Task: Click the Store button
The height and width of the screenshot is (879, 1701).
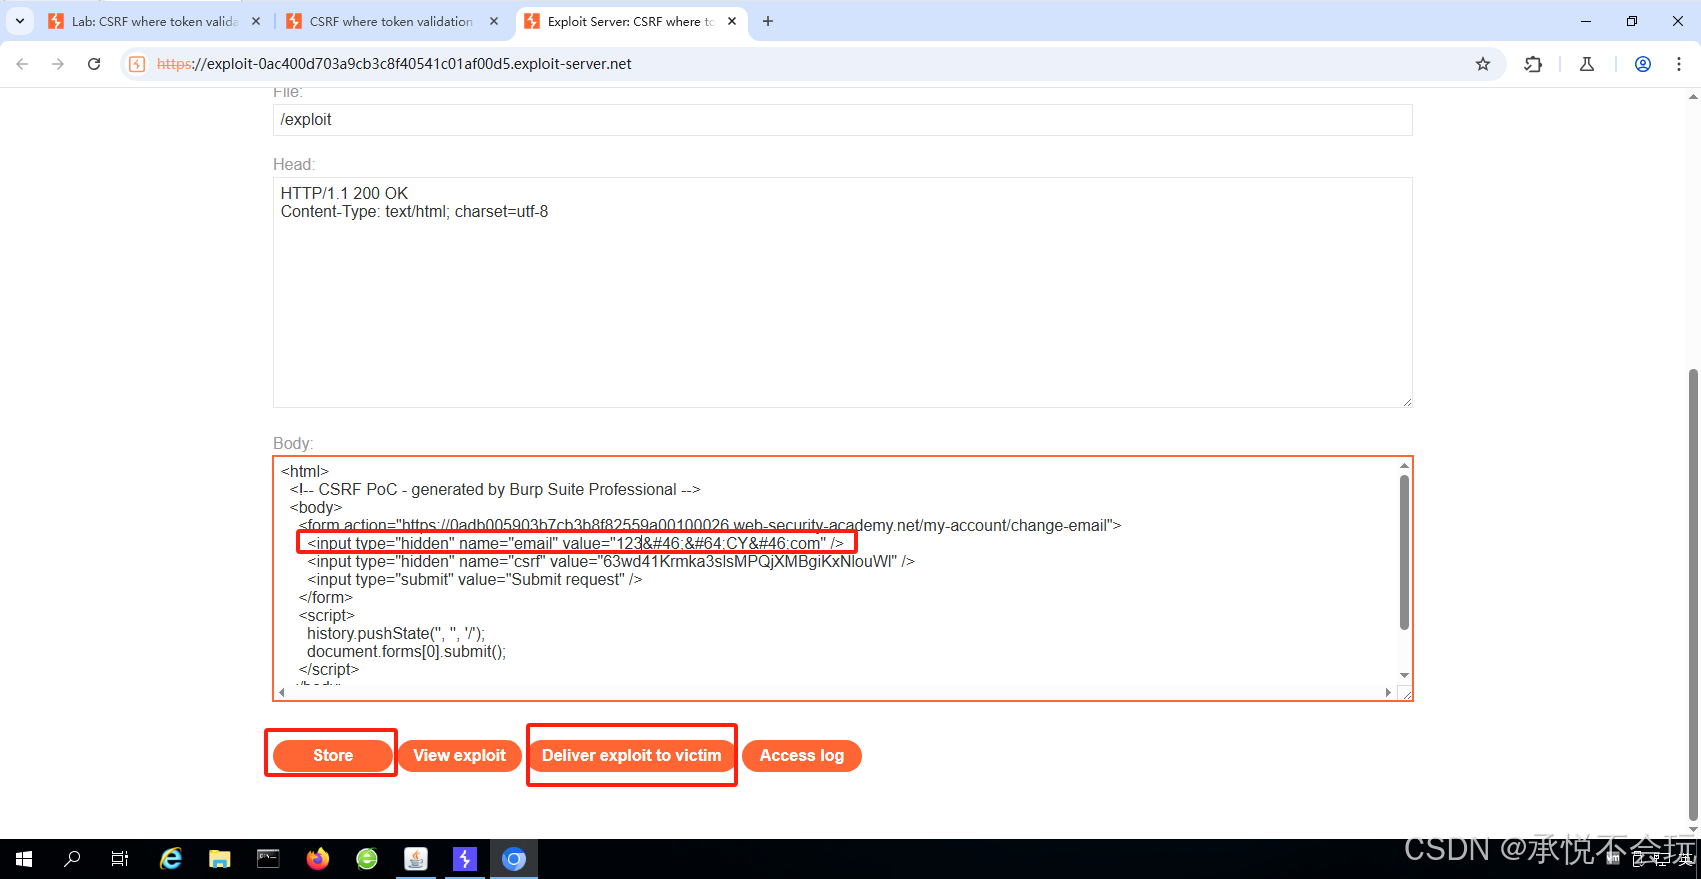Action: pos(333,756)
